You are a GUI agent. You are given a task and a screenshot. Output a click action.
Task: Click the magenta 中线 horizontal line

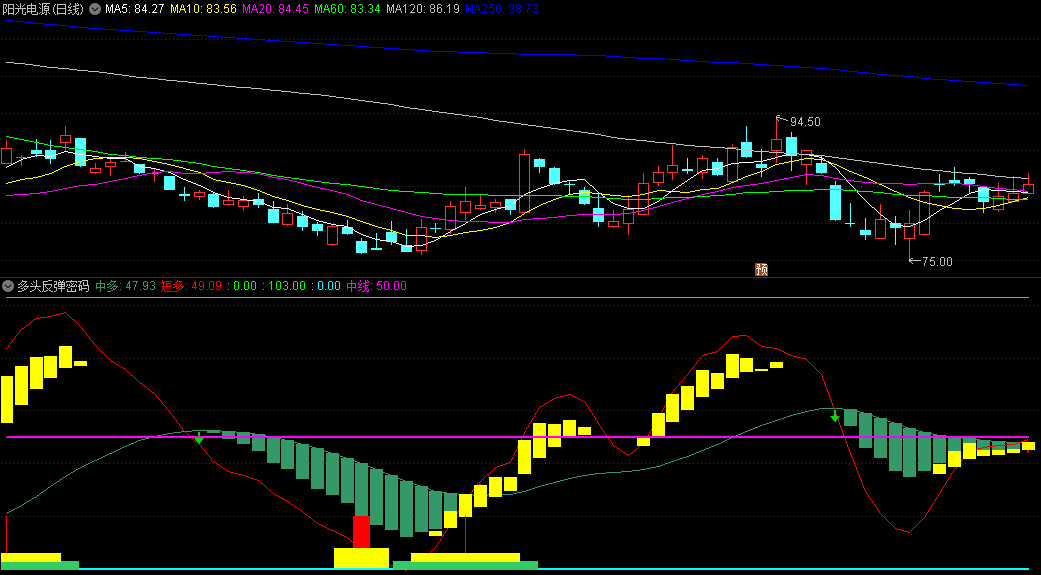point(518,437)
